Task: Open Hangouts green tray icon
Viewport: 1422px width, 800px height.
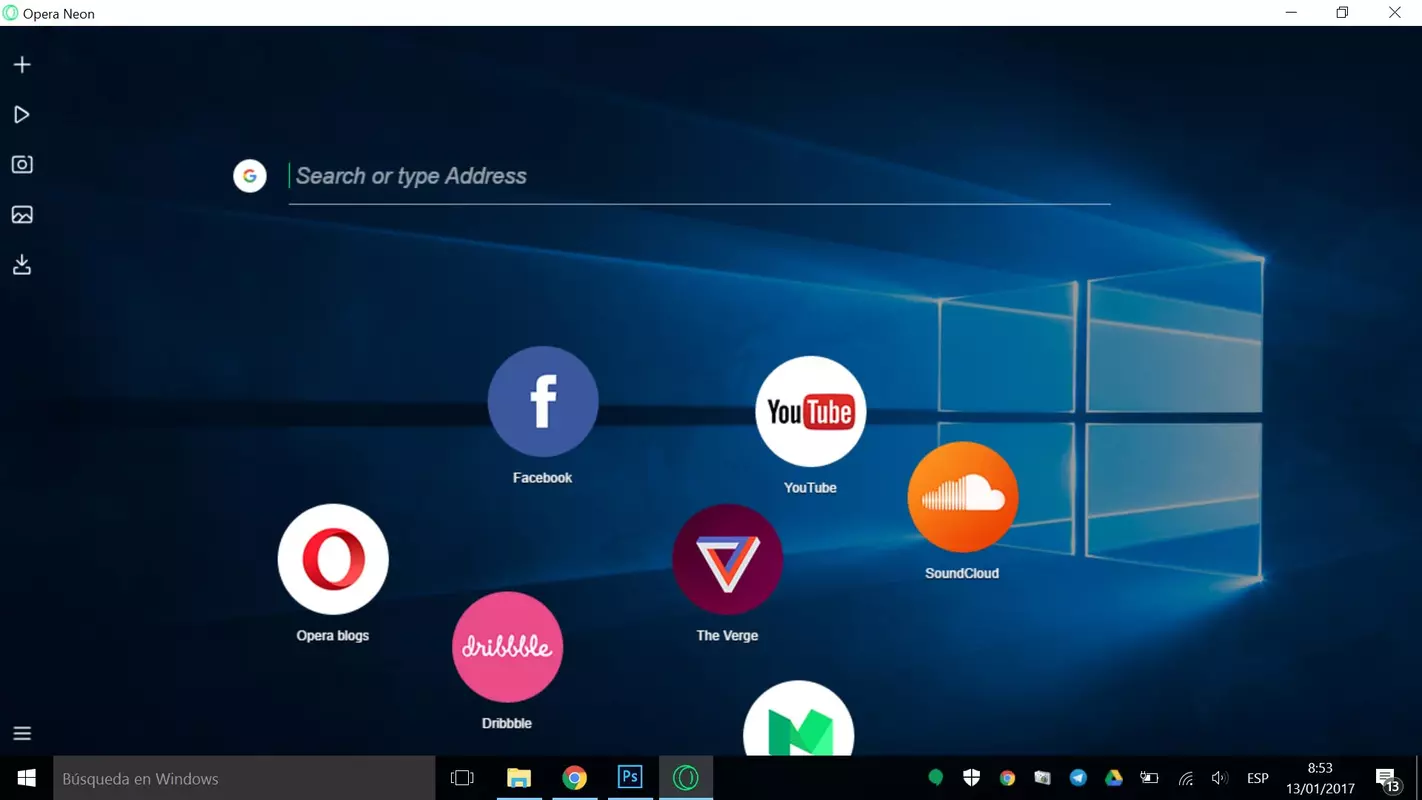Action: (936, 778)
